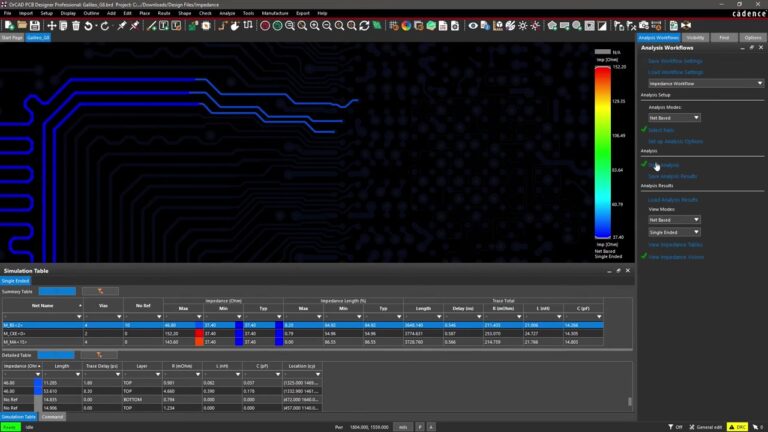This screenshot has height=432, width=768.
Task: Open Analysis Modes Net Based dropdown
Action: tap(674, 118)
